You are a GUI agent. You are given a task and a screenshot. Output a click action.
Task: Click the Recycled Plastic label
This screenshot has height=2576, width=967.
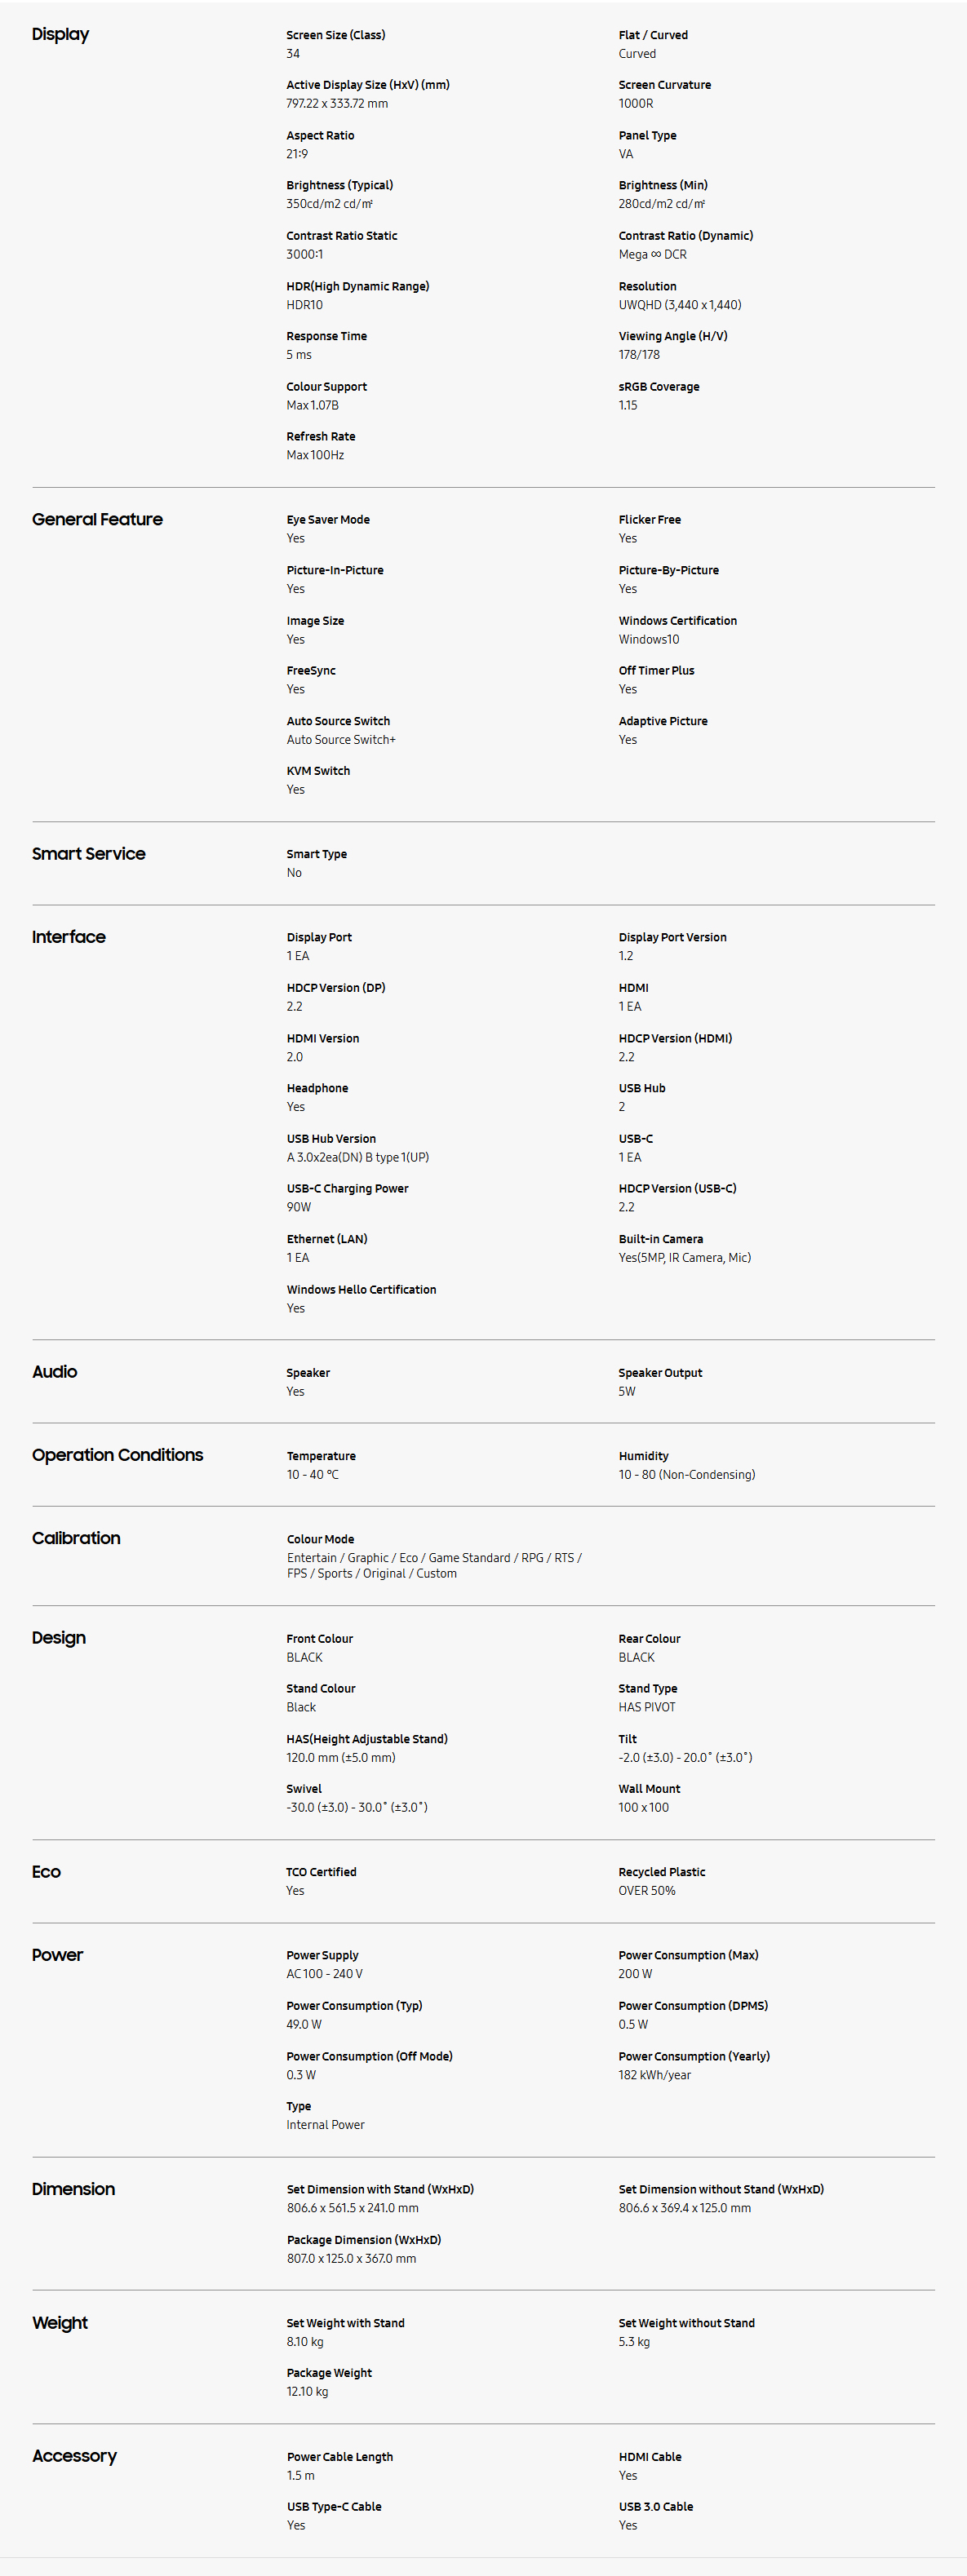pos(661,1872)
